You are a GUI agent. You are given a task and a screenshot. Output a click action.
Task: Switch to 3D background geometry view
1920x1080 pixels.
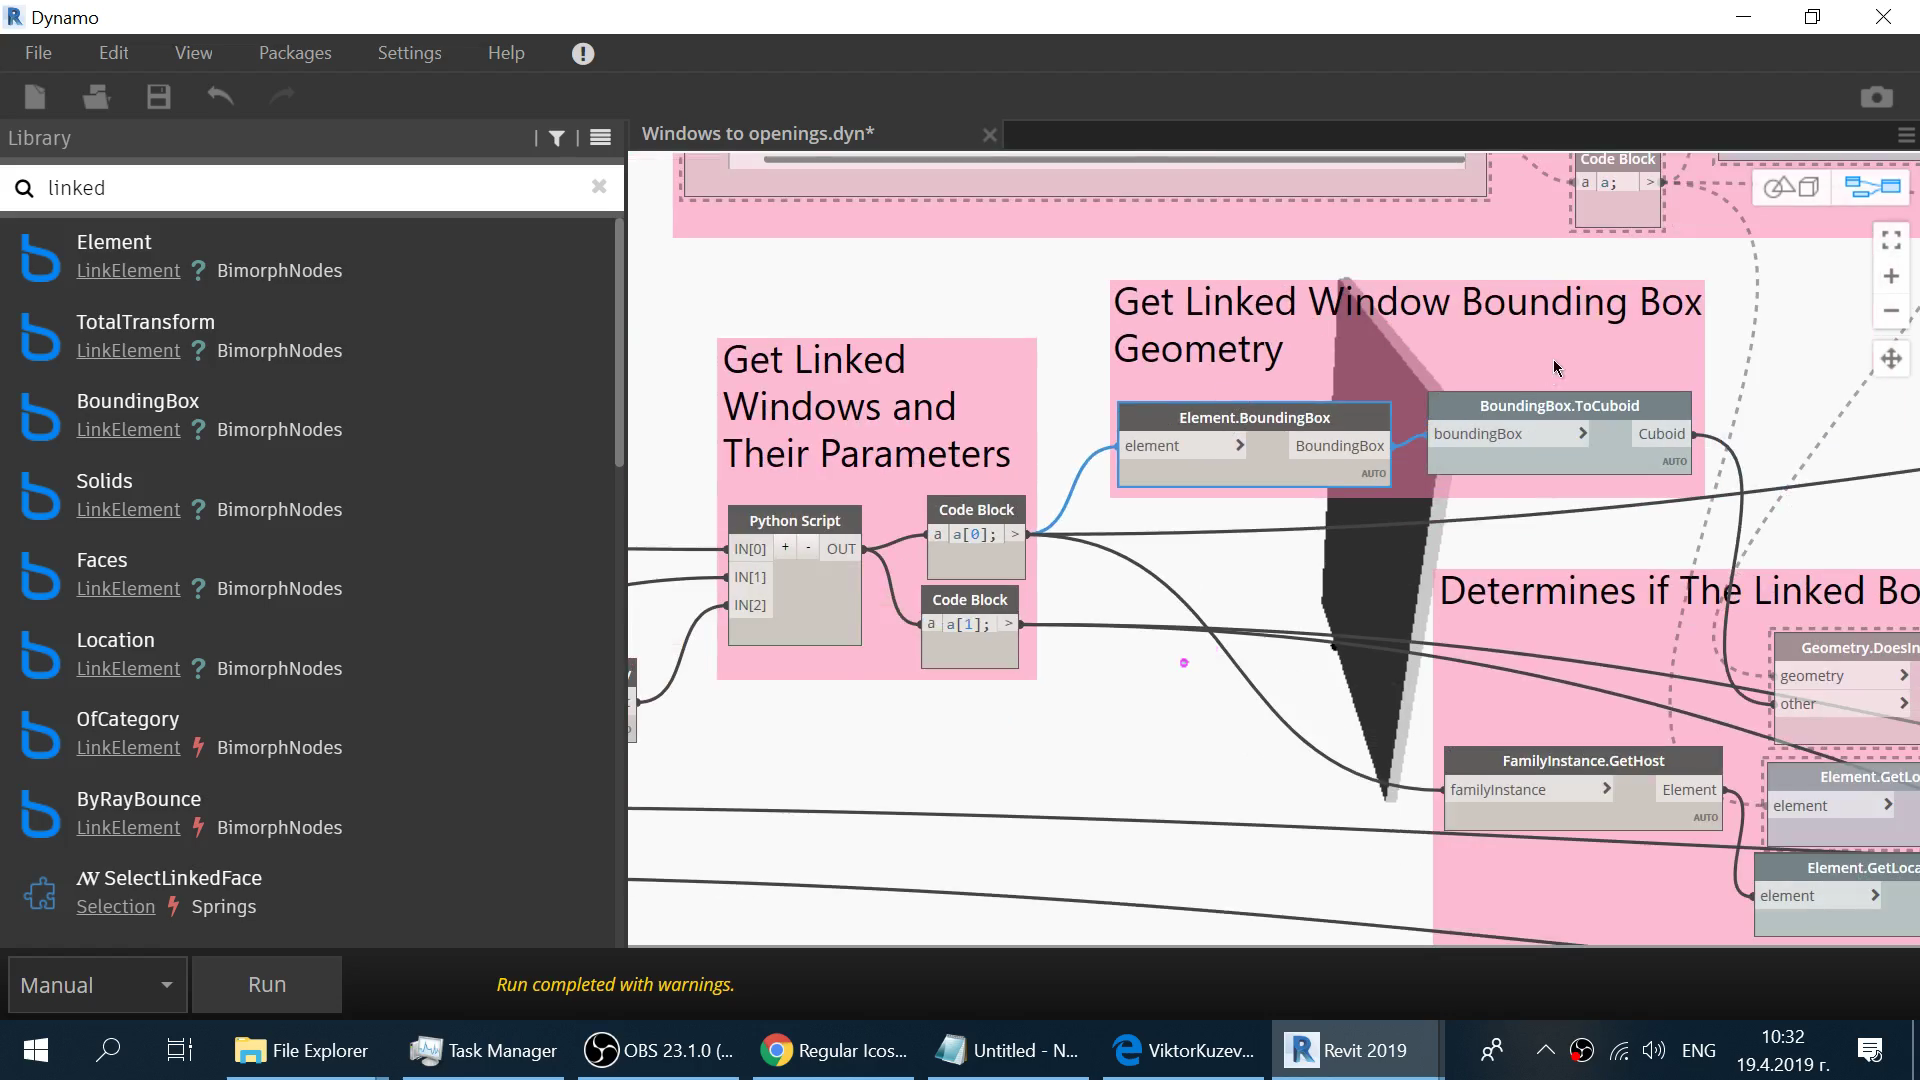coord(1791,187)
